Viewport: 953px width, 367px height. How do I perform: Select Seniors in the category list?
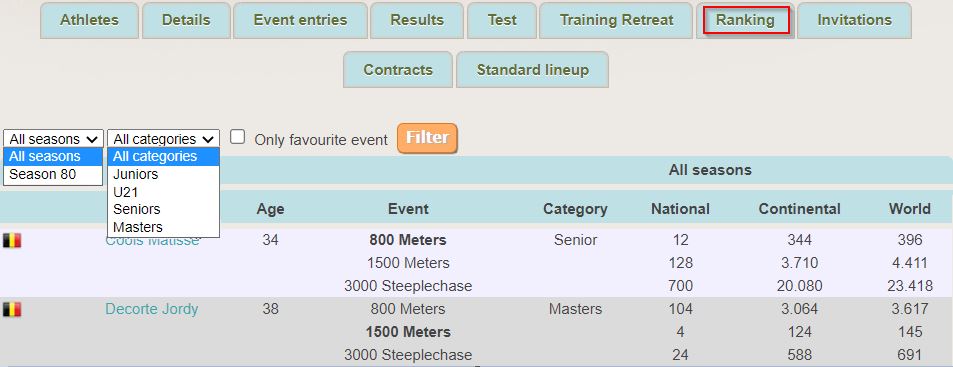click(x=163, y=210)
